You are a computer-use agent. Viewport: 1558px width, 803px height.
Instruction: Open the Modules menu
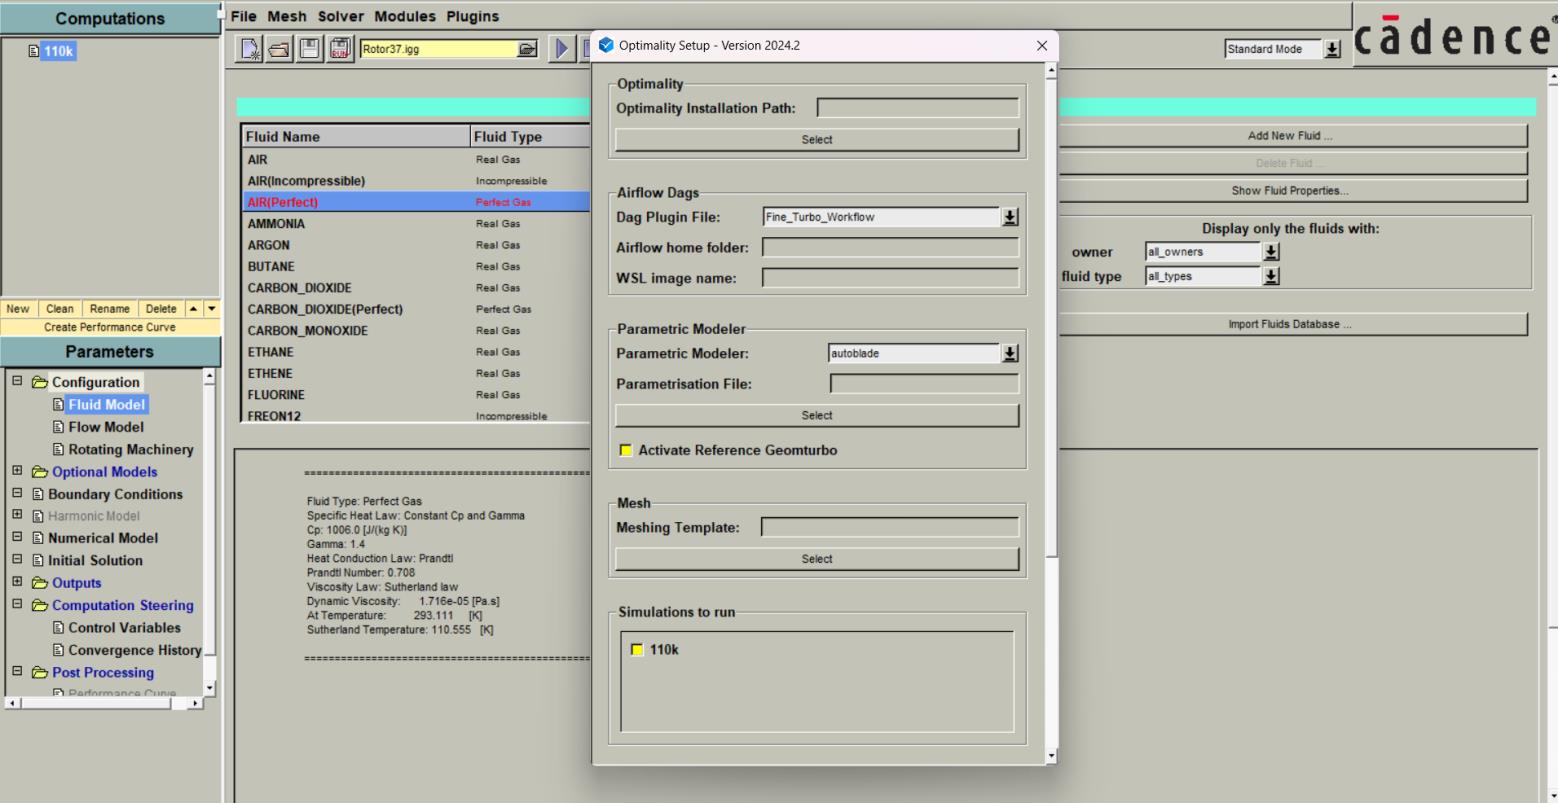[x=405, y=16]
